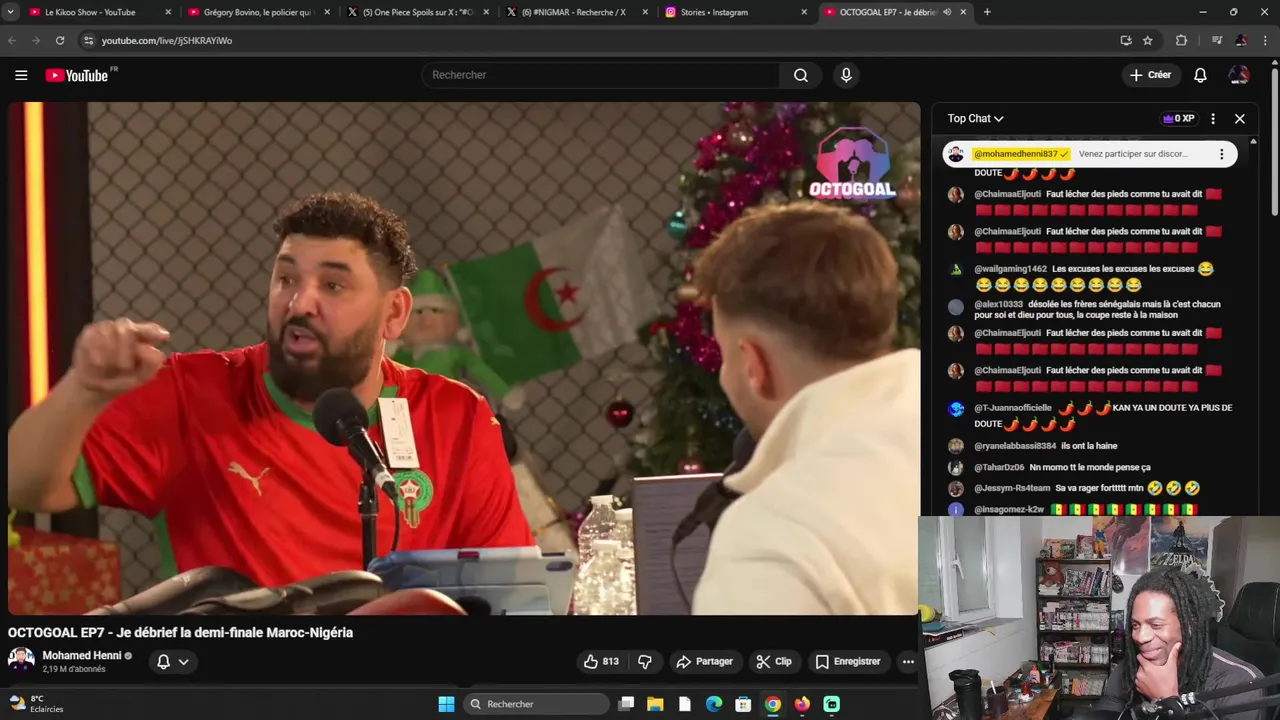Screen dimensions: 1280x720
Task: Switch to the One Piece Spoils X tab
Action: [x=418, y=12]
